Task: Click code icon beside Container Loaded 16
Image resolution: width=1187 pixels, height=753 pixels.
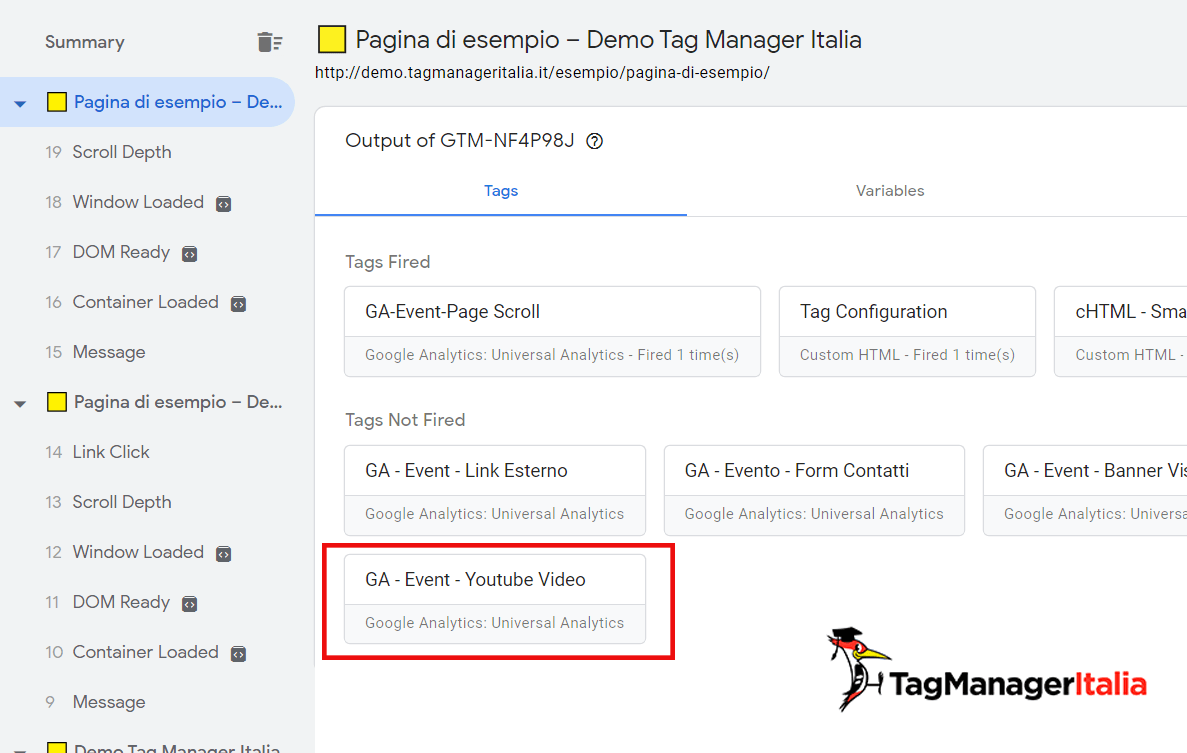Action: (x=238, y=304)
